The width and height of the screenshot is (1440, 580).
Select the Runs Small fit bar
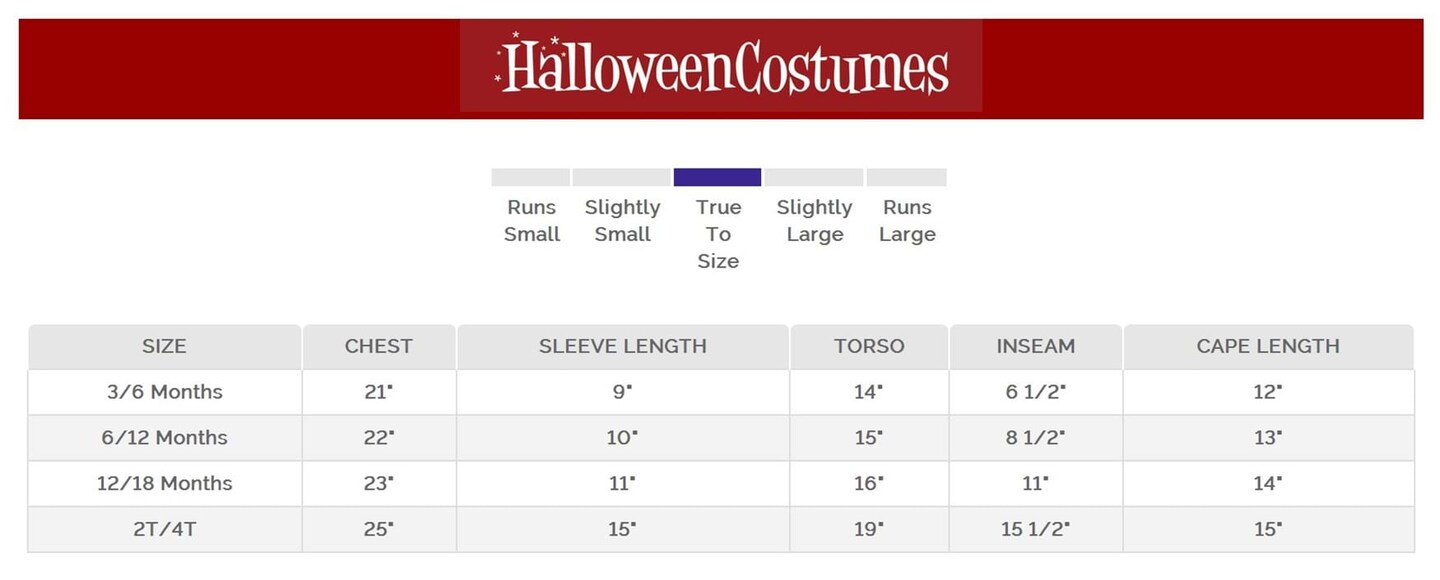tap(530, 177)
